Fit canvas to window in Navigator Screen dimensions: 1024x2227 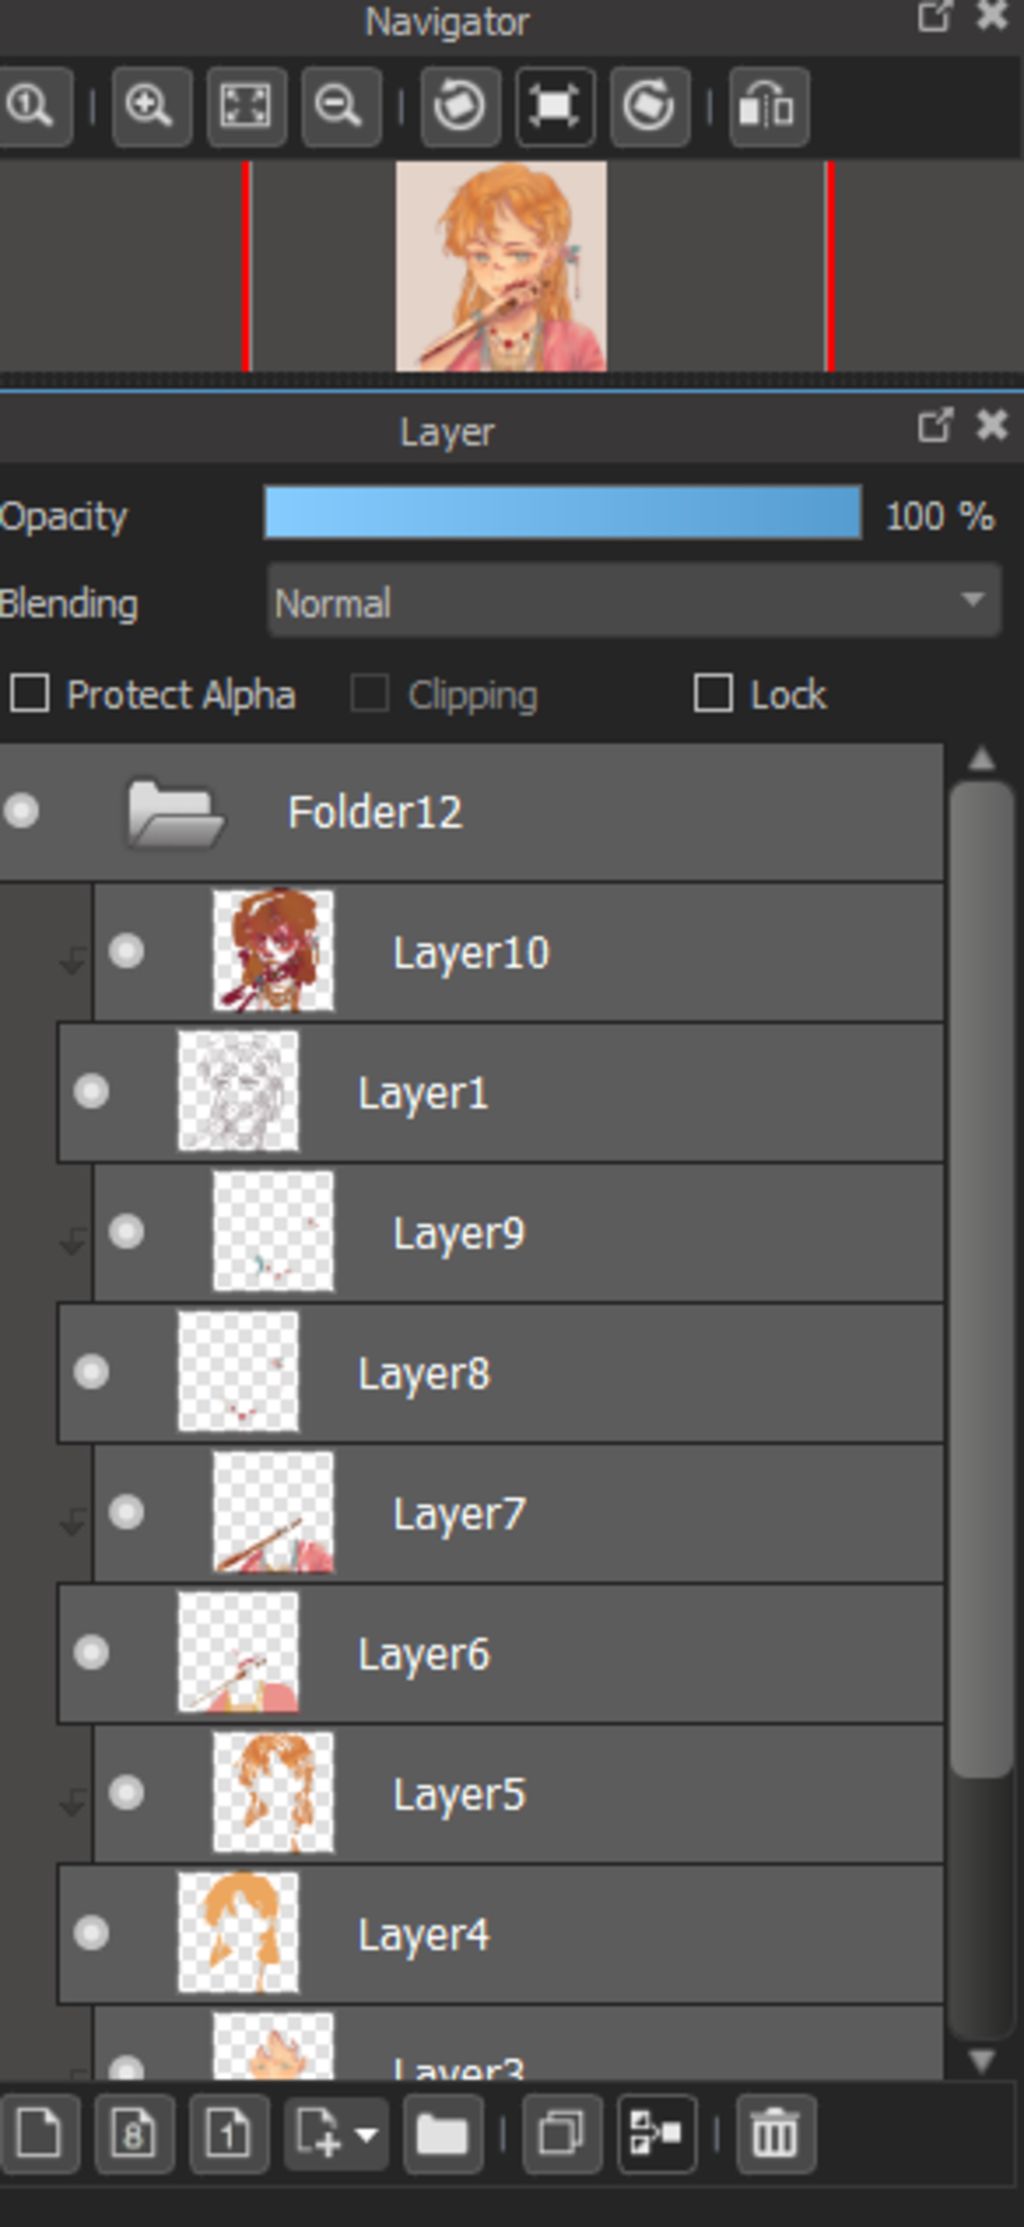[x=246, y=106]
